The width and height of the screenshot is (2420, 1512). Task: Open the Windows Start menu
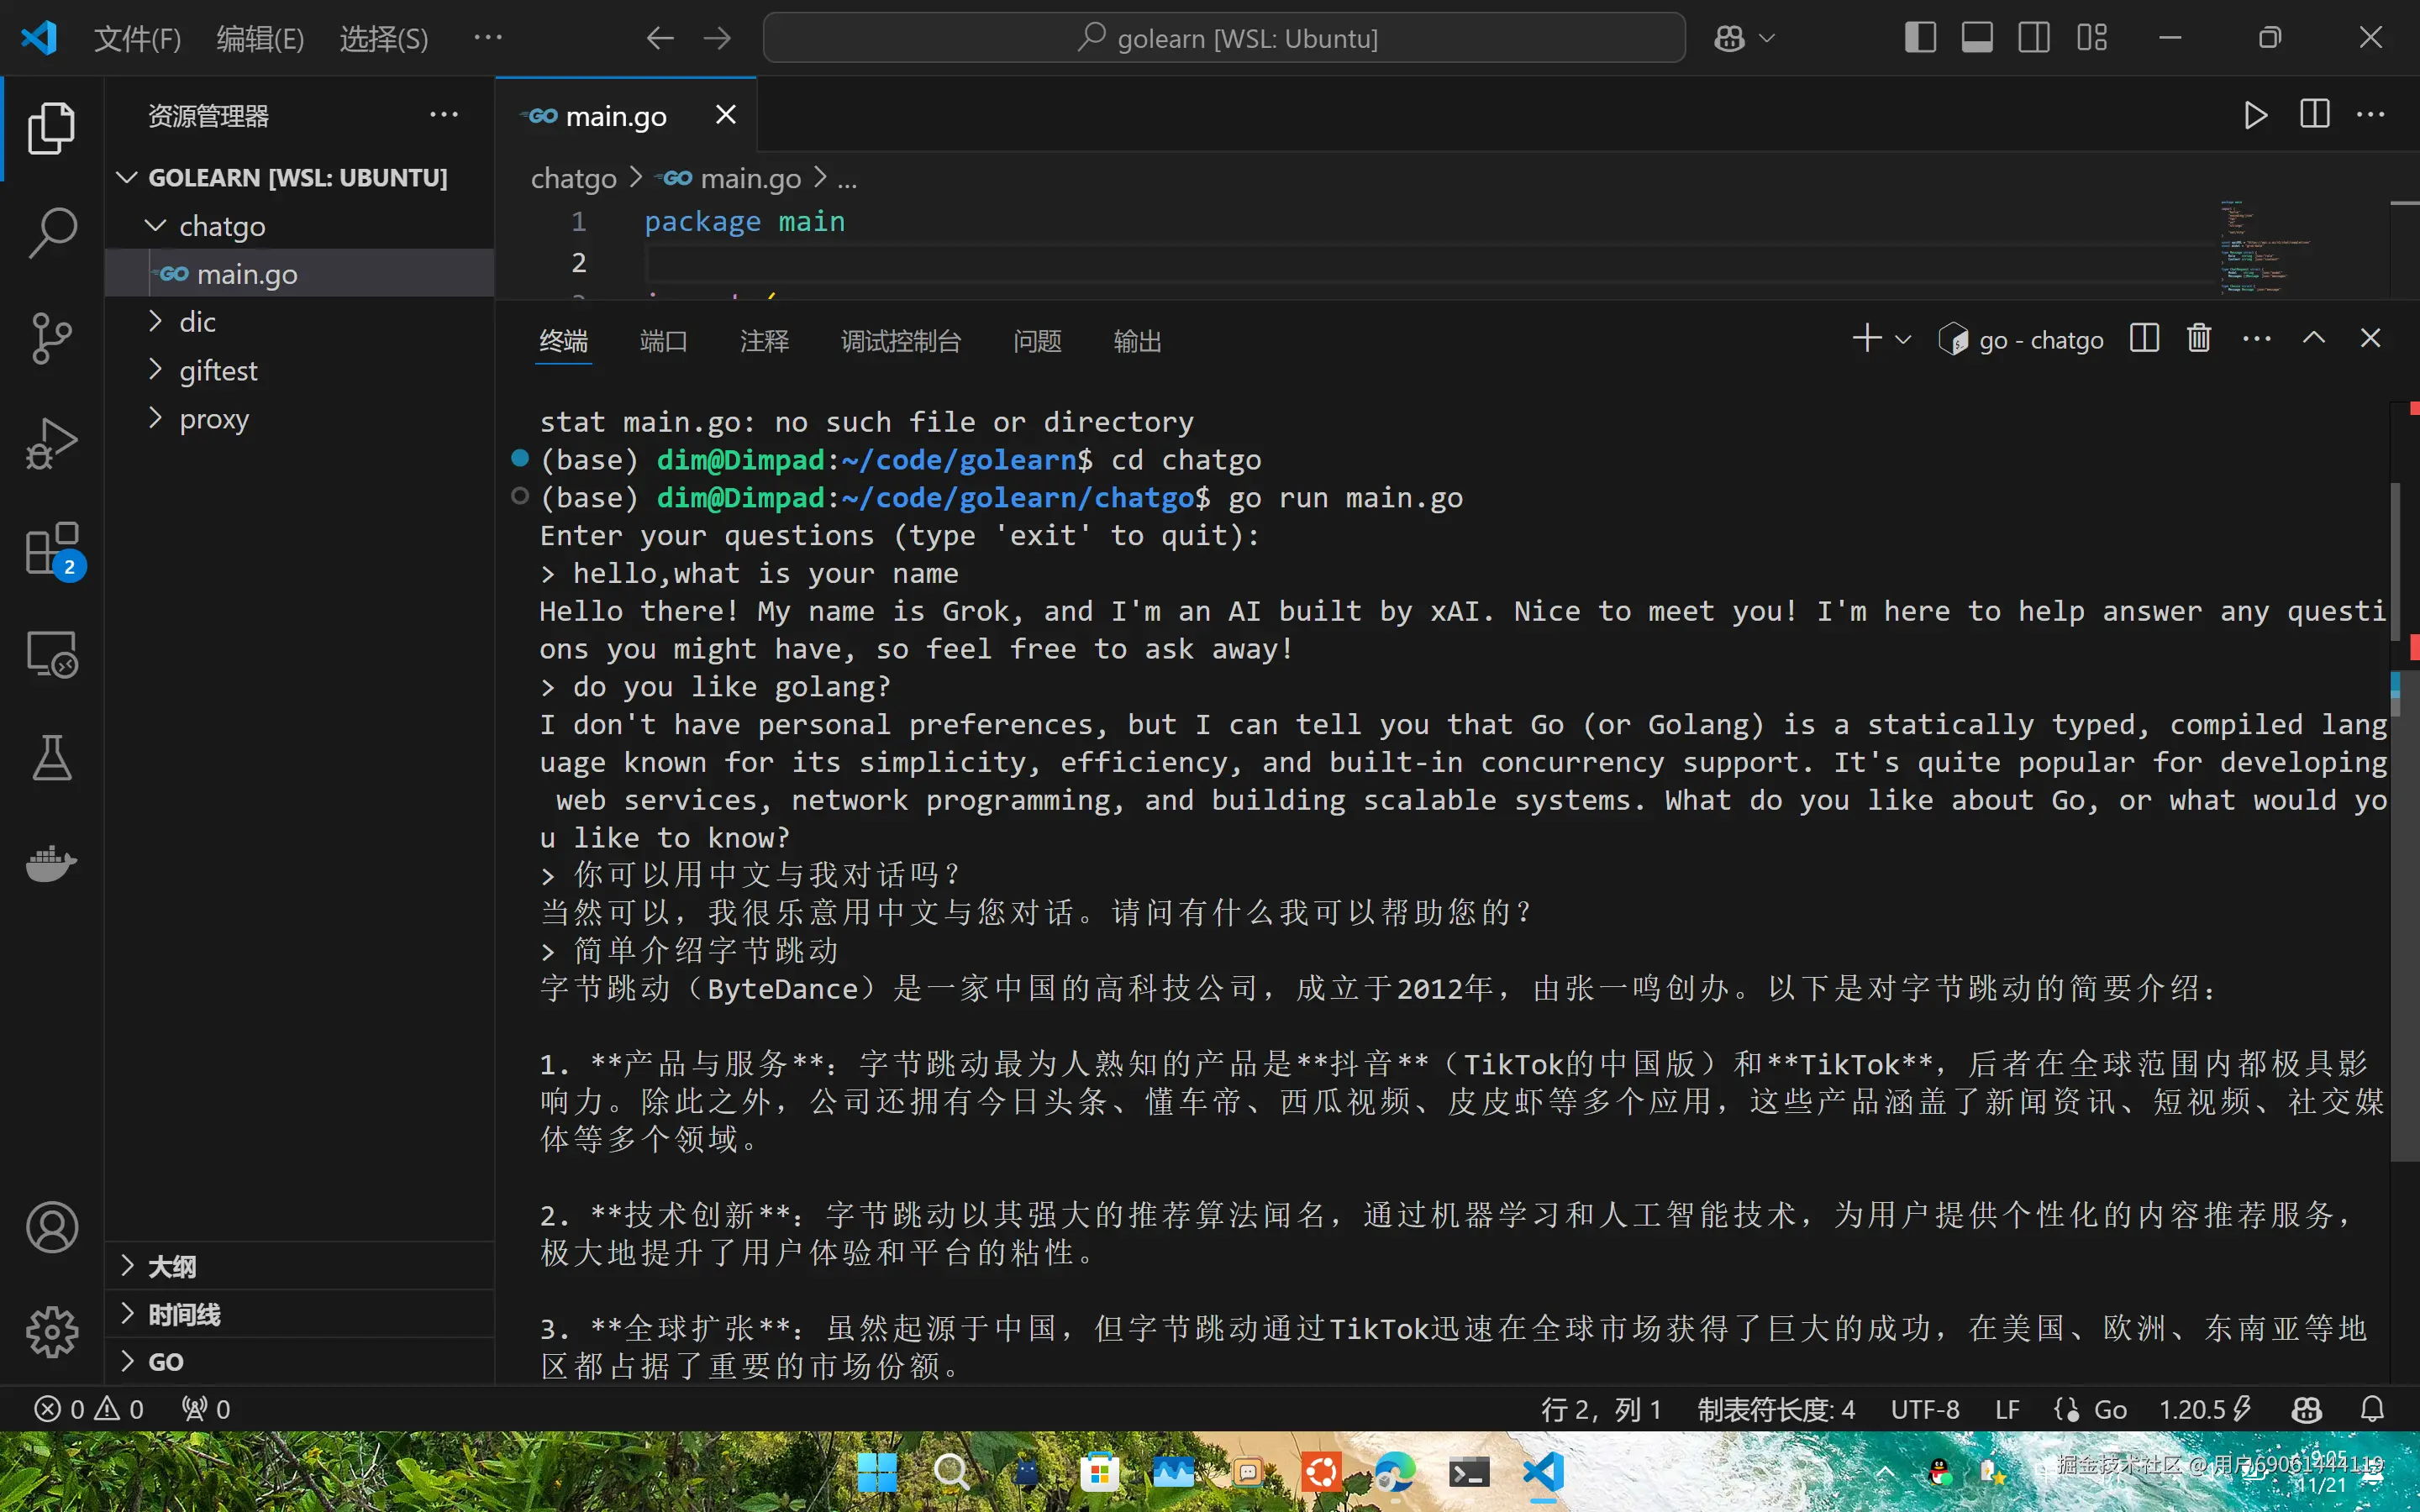(877, 1472)
